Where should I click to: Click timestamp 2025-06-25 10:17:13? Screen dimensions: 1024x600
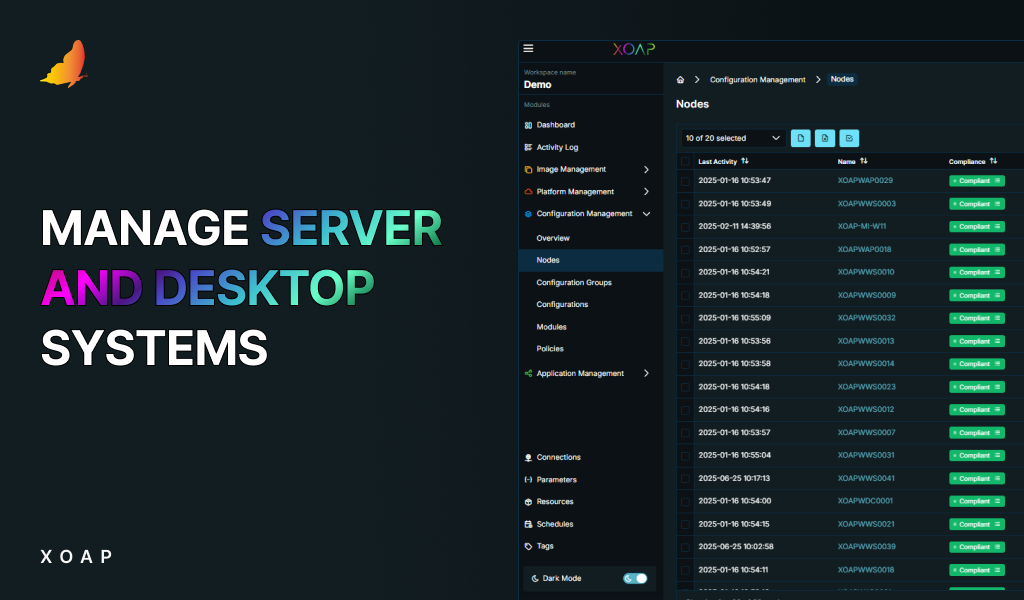(x=734, y=479)
